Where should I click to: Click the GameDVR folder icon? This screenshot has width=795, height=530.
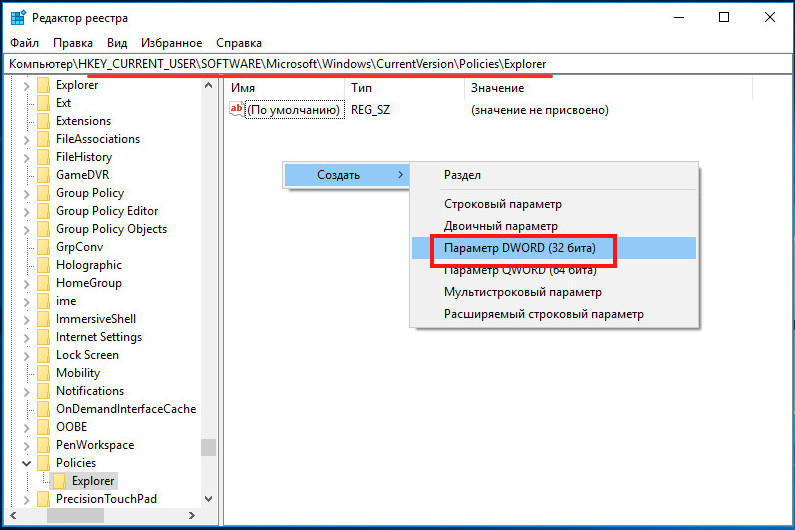coord(44,175)
